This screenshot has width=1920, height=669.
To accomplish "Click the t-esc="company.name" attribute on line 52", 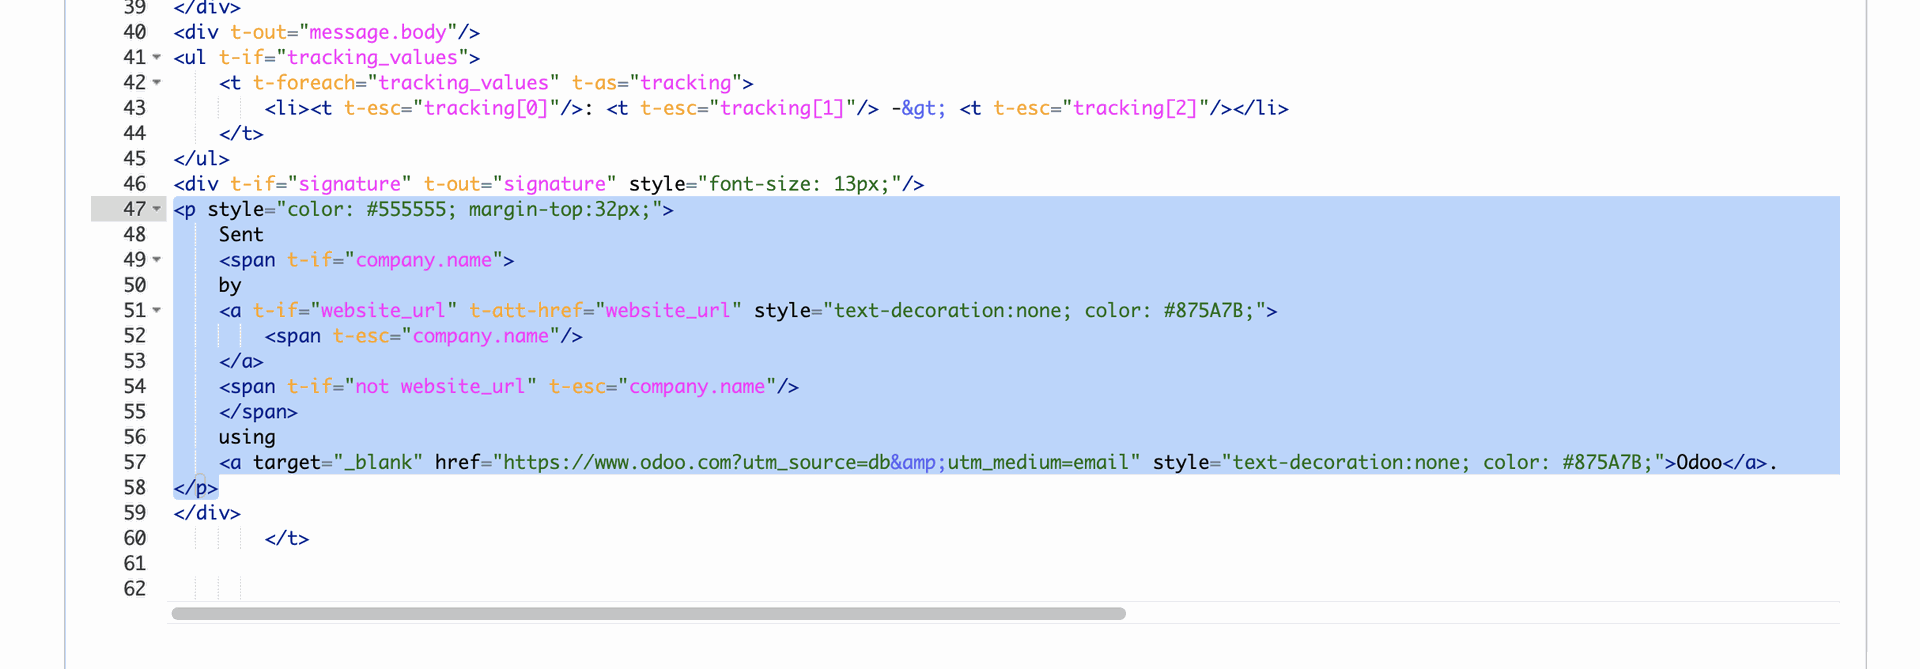I will [446, 336].
